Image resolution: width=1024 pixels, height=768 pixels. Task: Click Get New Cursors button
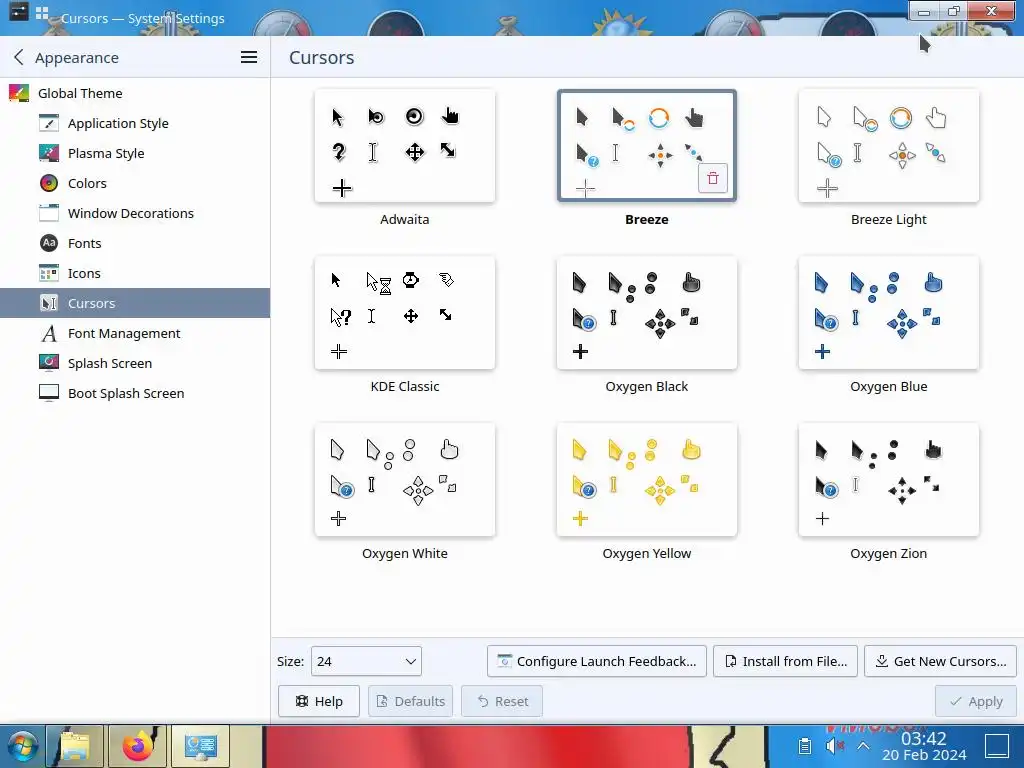coord(940,662)
